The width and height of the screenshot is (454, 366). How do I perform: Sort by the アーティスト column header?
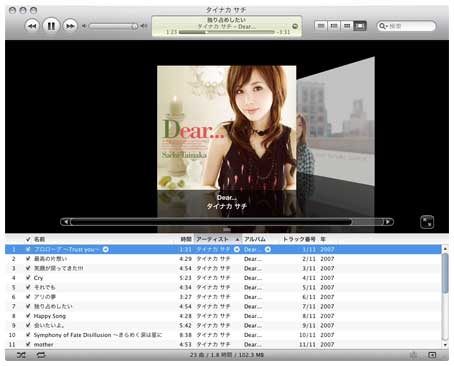click(x=212, y=239)
